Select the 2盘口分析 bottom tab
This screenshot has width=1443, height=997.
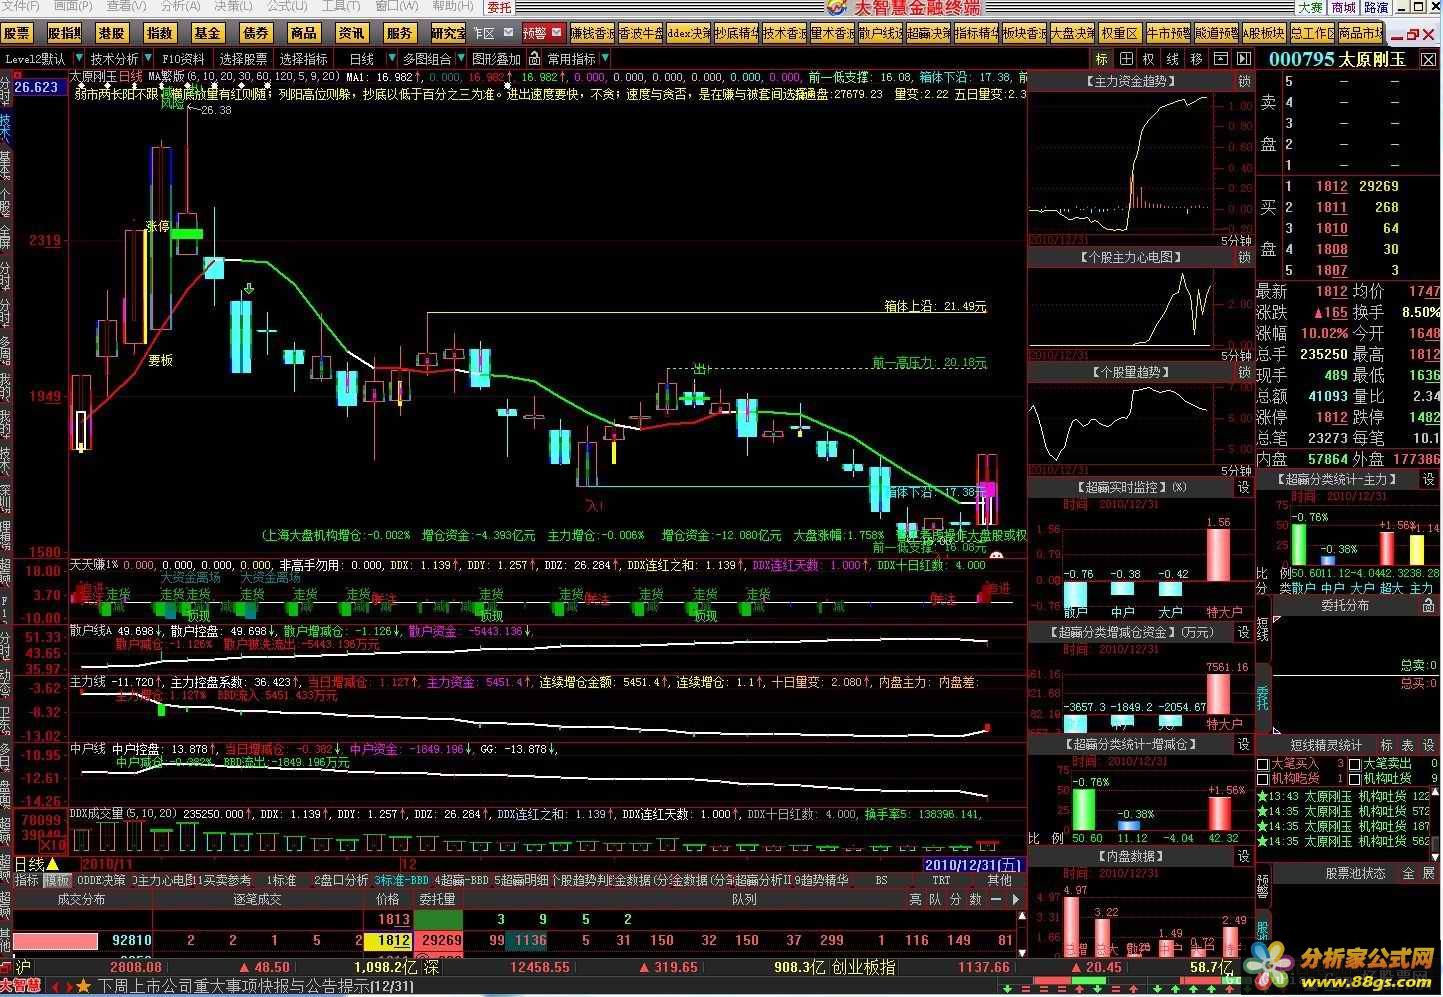(x=341, y=880)
